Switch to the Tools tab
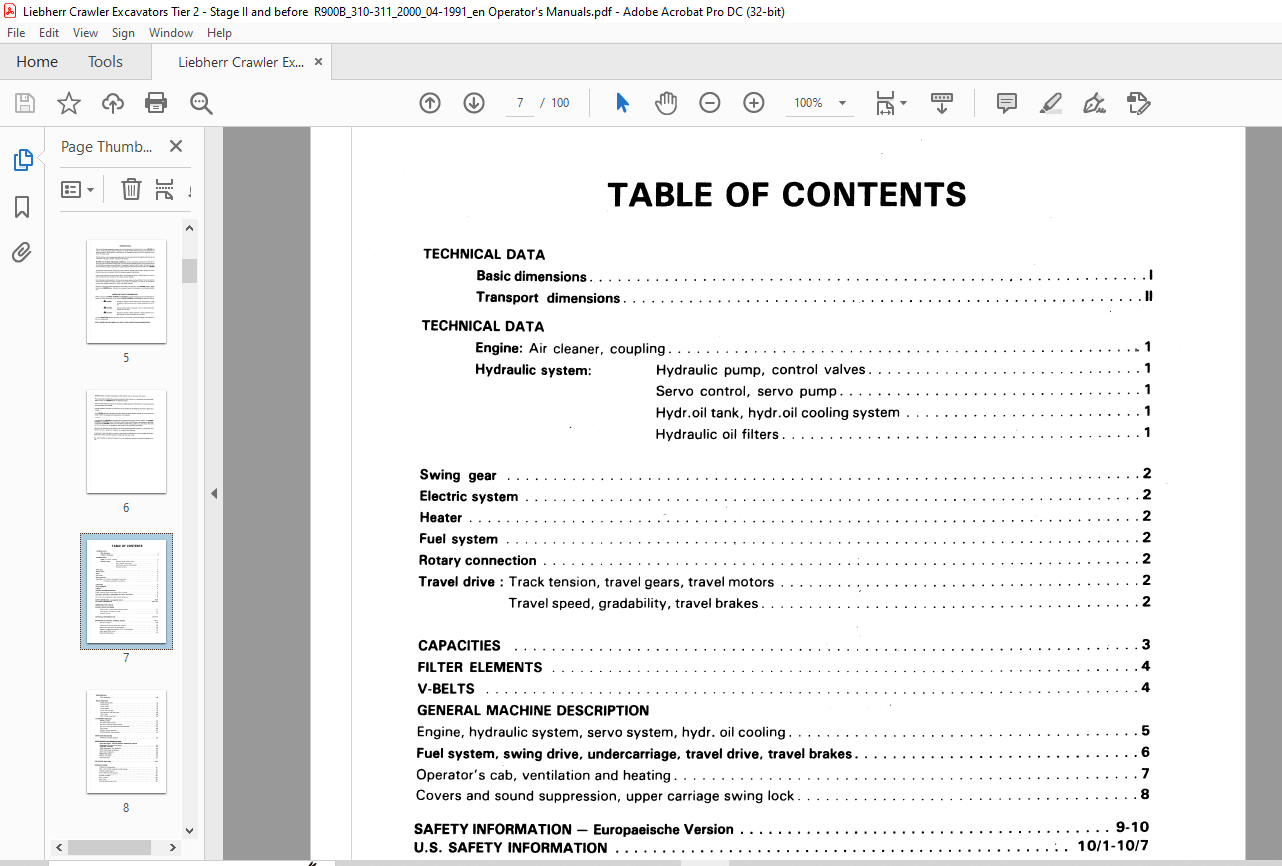The width and height of the screenshot is (1282, 866). click(x=105, y=62)
